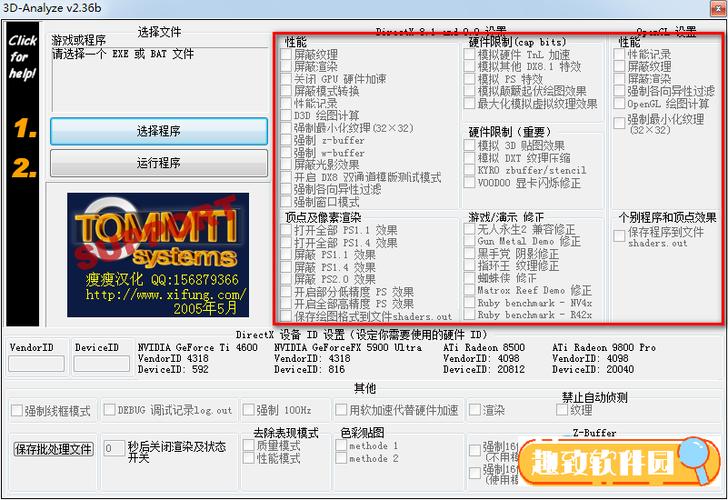This screenshot has height=500, width=728.
Task: Click the DeviceID input field
Action: [x=102, y=364]
